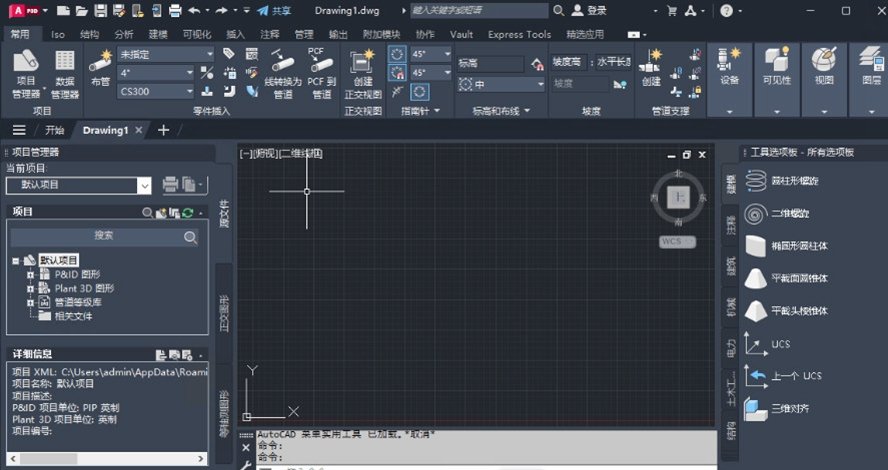Click the 共享 share button
Viewport: 888px width, 470px height.
[274, 10]
